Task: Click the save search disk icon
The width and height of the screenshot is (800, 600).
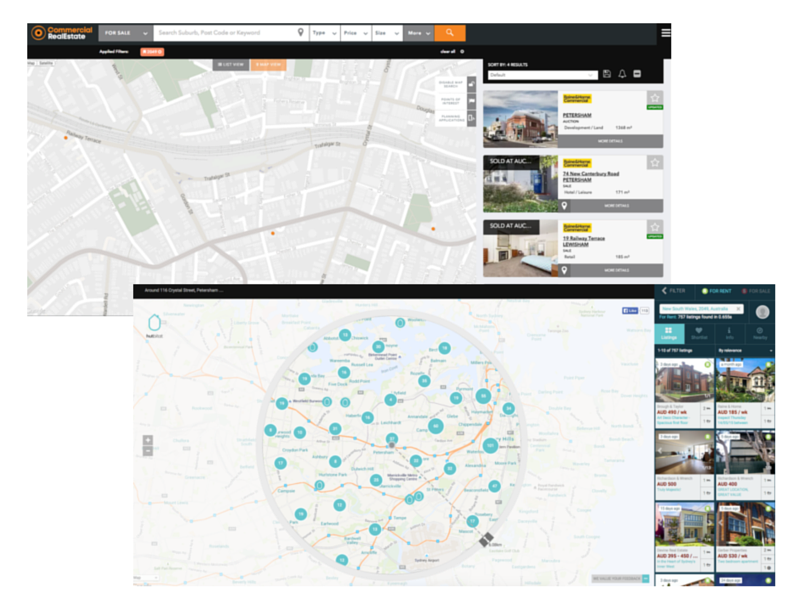Action: [x=607, y=74]
